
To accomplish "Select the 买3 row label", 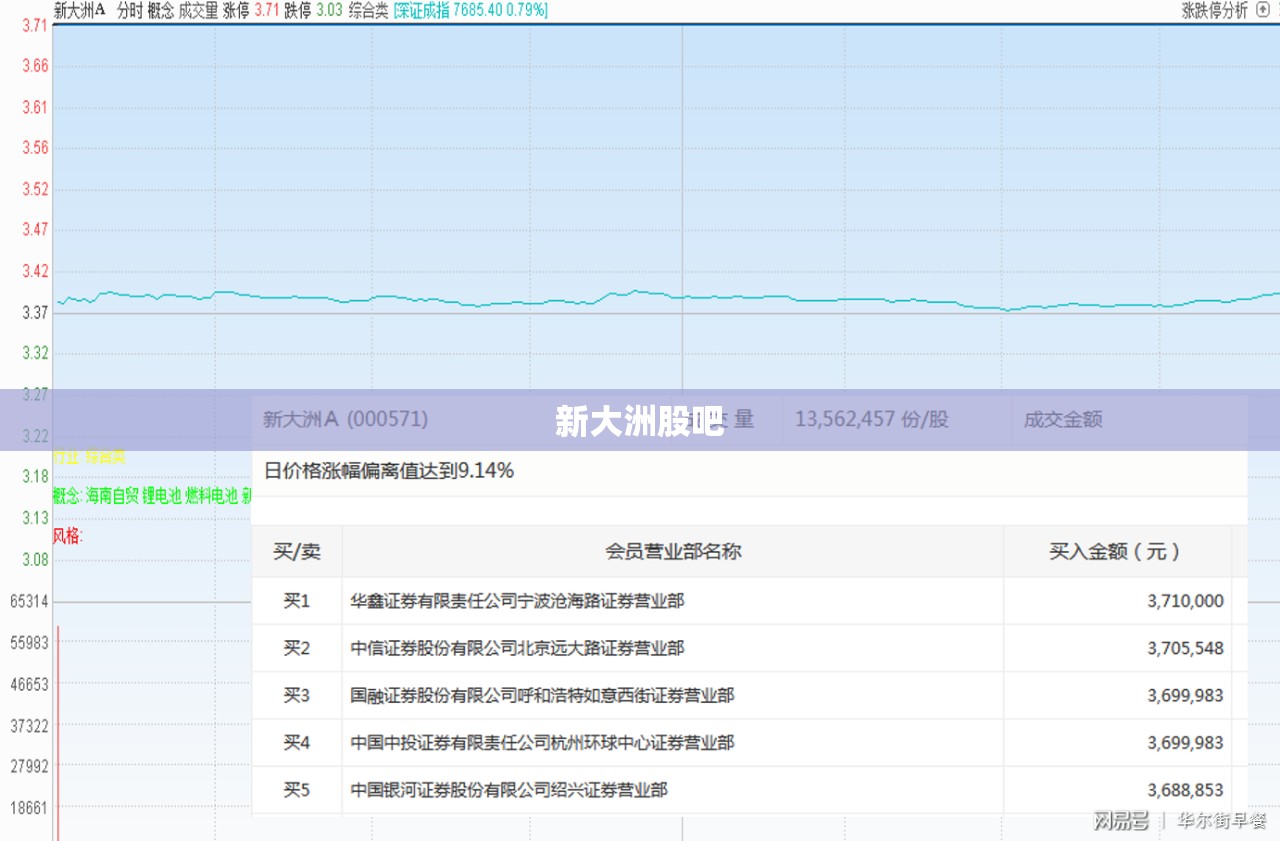I will [297, 695].
